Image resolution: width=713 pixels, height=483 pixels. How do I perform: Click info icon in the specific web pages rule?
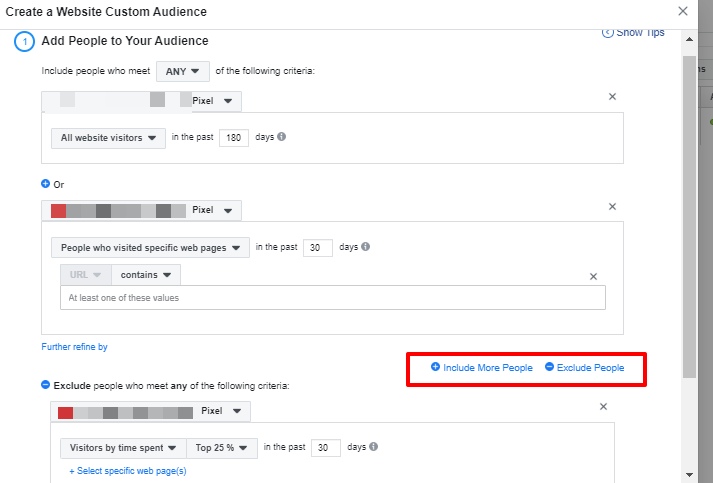coord(366,246)
